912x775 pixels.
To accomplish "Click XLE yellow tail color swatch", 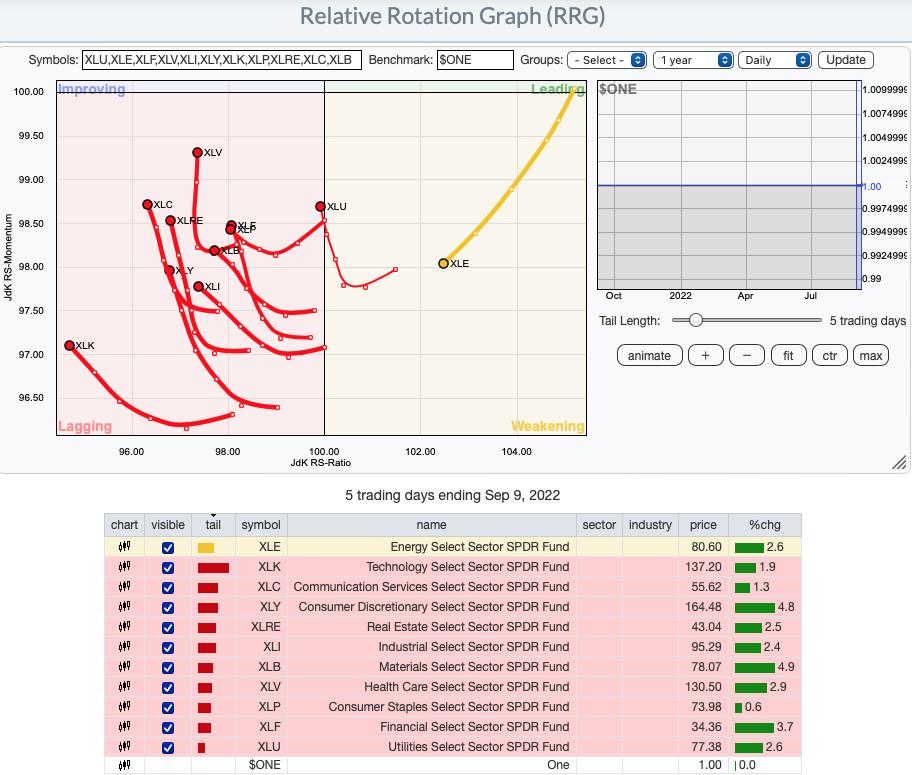I will pos(206,548).
